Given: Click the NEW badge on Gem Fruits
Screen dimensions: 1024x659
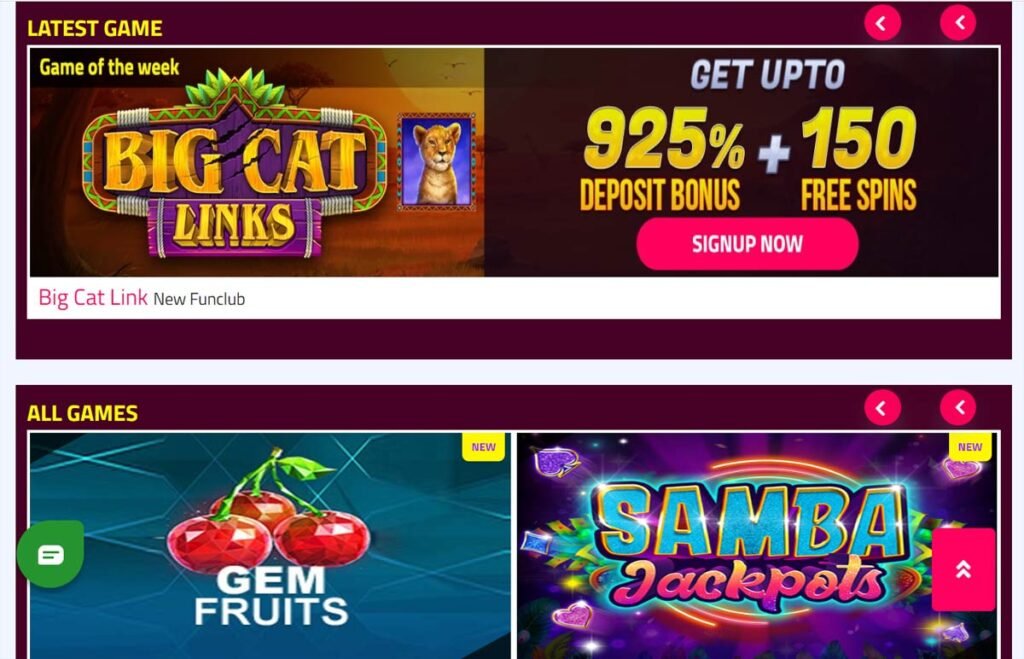Looking at the screenshot, I should 483,447.
